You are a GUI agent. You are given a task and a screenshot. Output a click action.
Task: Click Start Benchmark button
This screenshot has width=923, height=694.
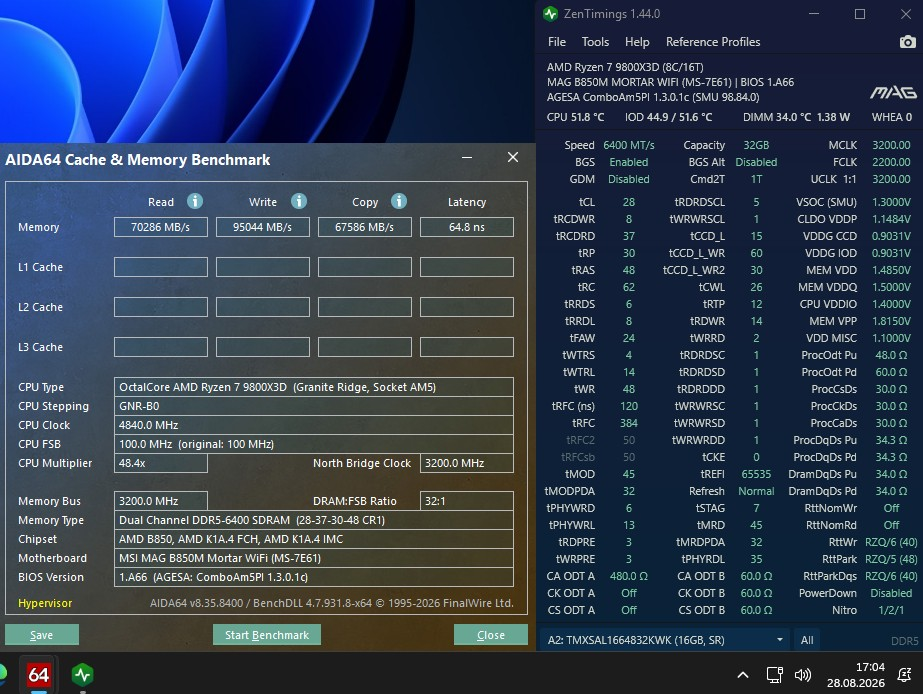pyautogui.click(x=267, y=635)
